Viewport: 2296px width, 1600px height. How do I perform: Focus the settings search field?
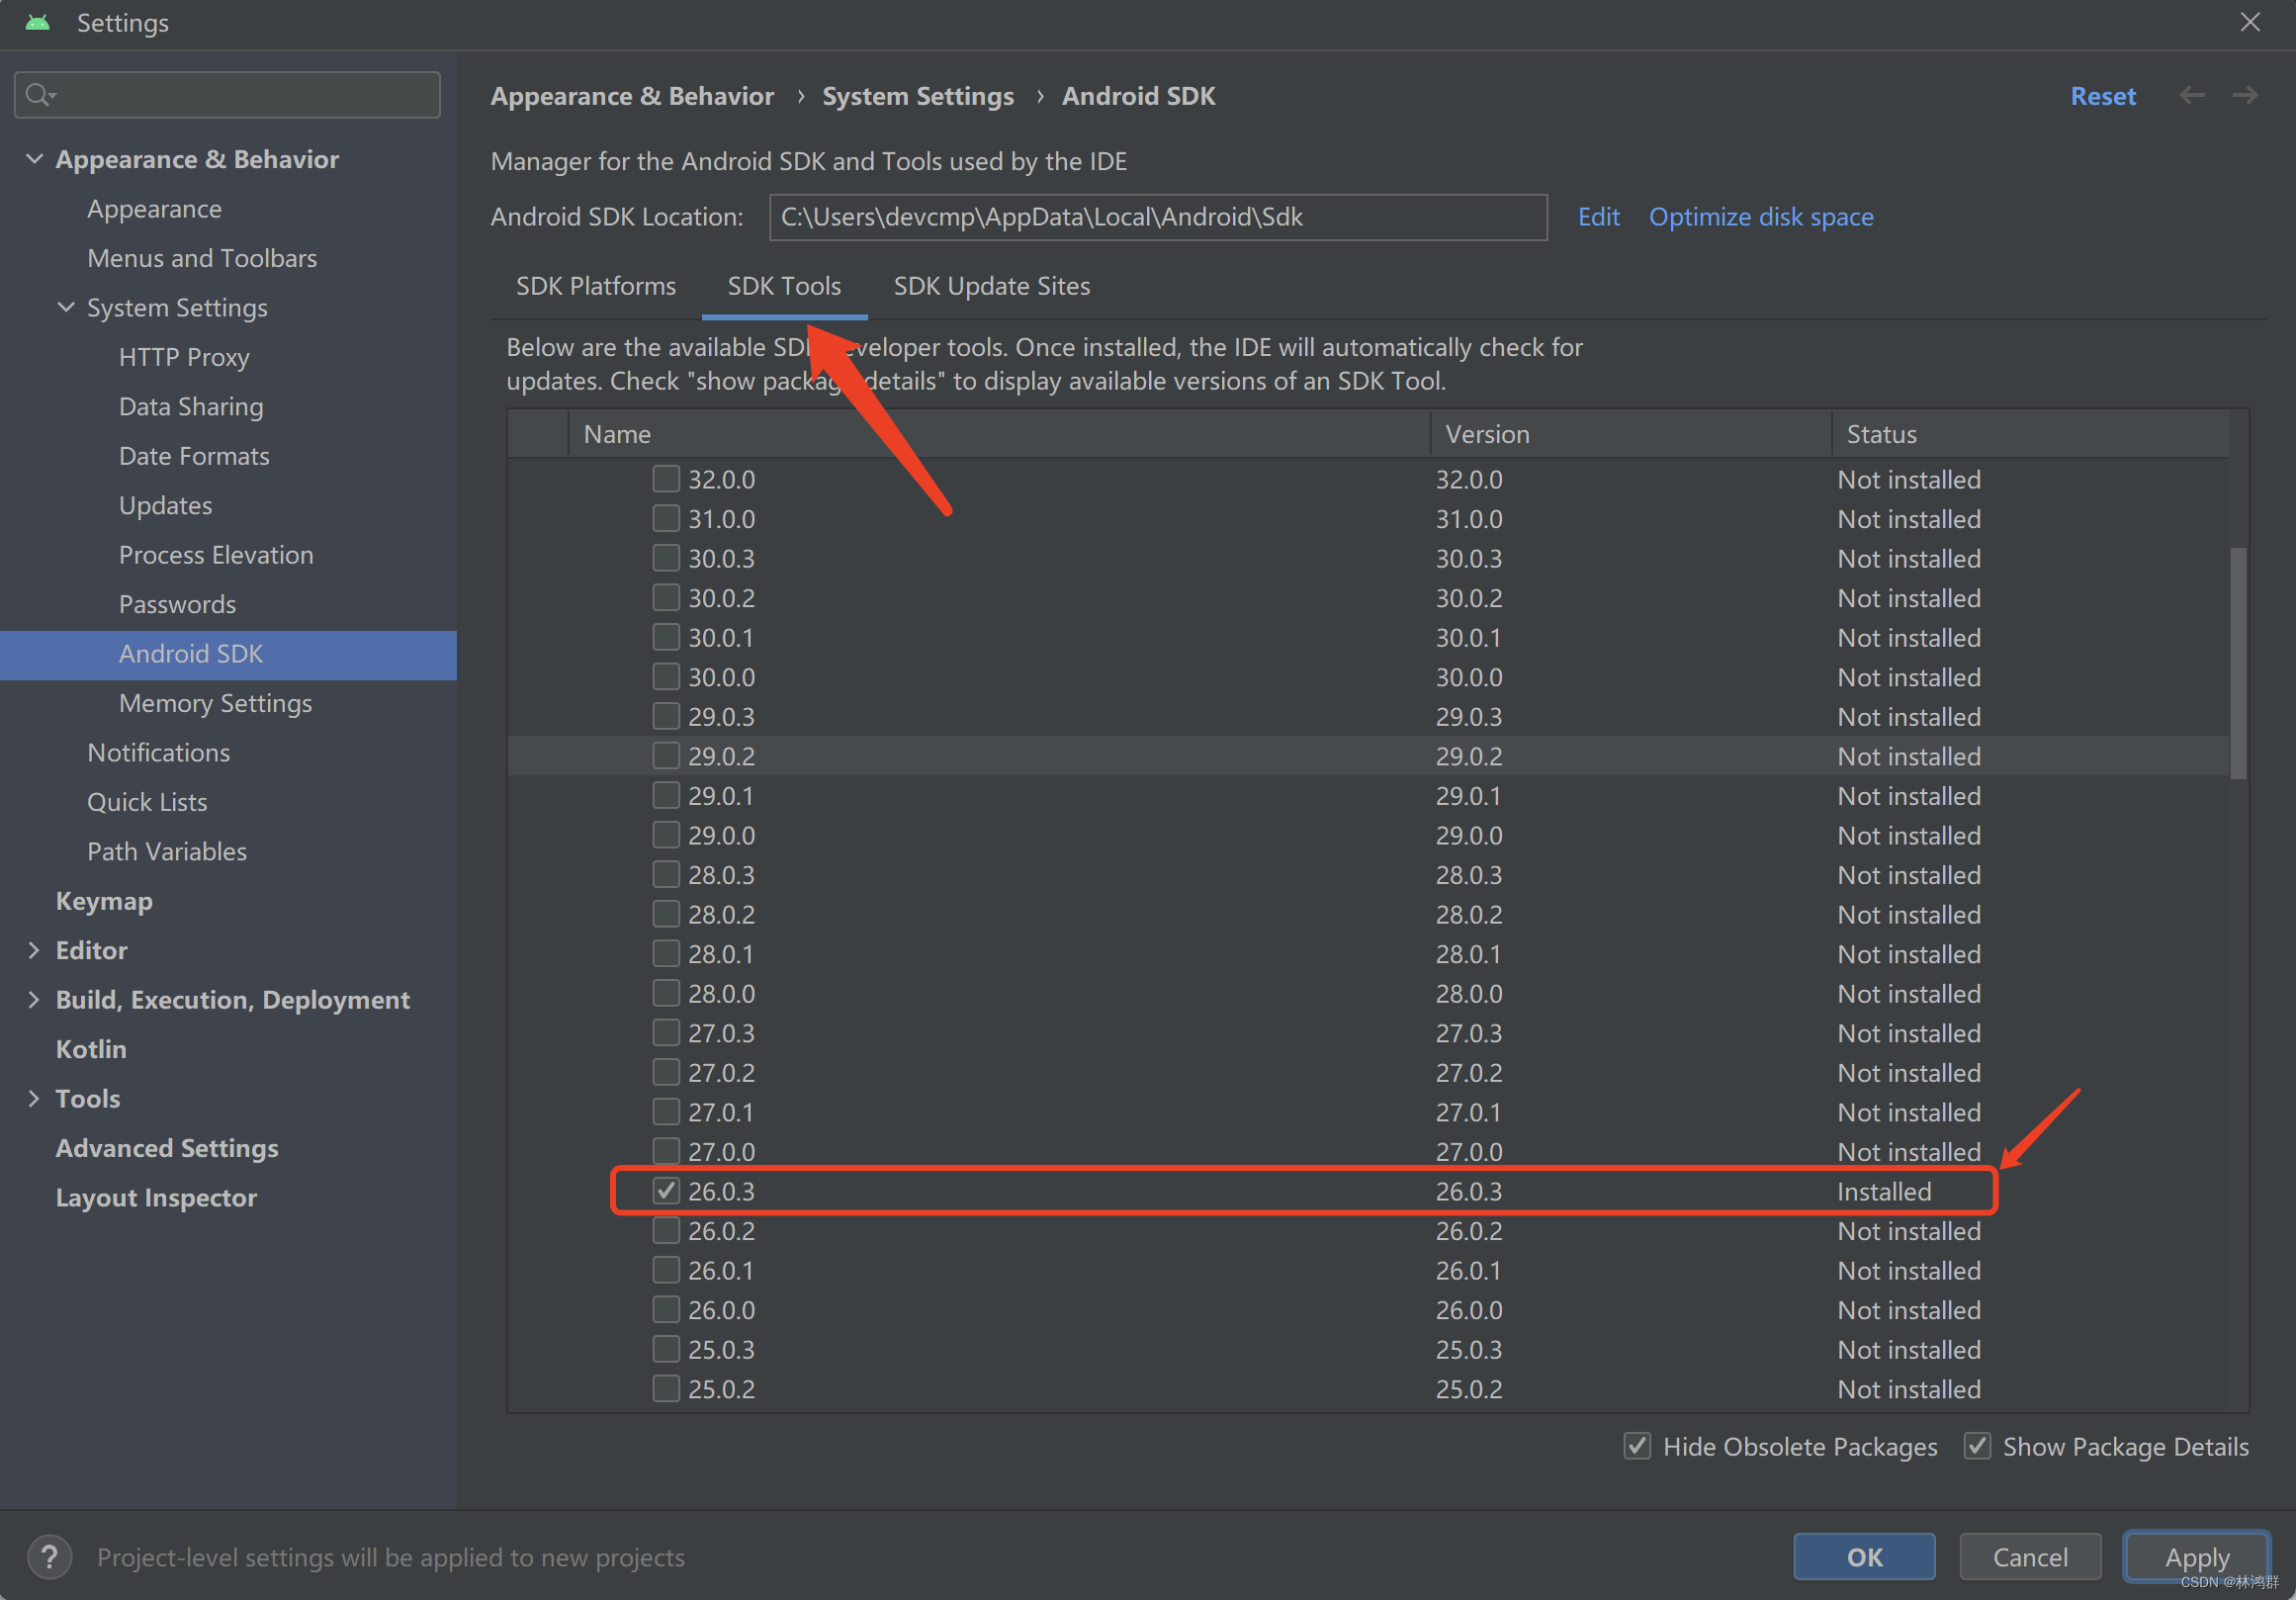coord(227,95)
